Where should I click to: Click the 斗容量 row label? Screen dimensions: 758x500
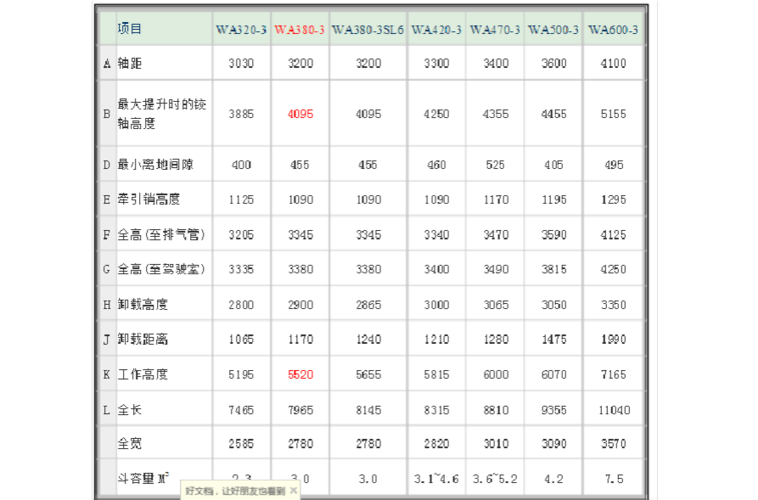[139, 476]
